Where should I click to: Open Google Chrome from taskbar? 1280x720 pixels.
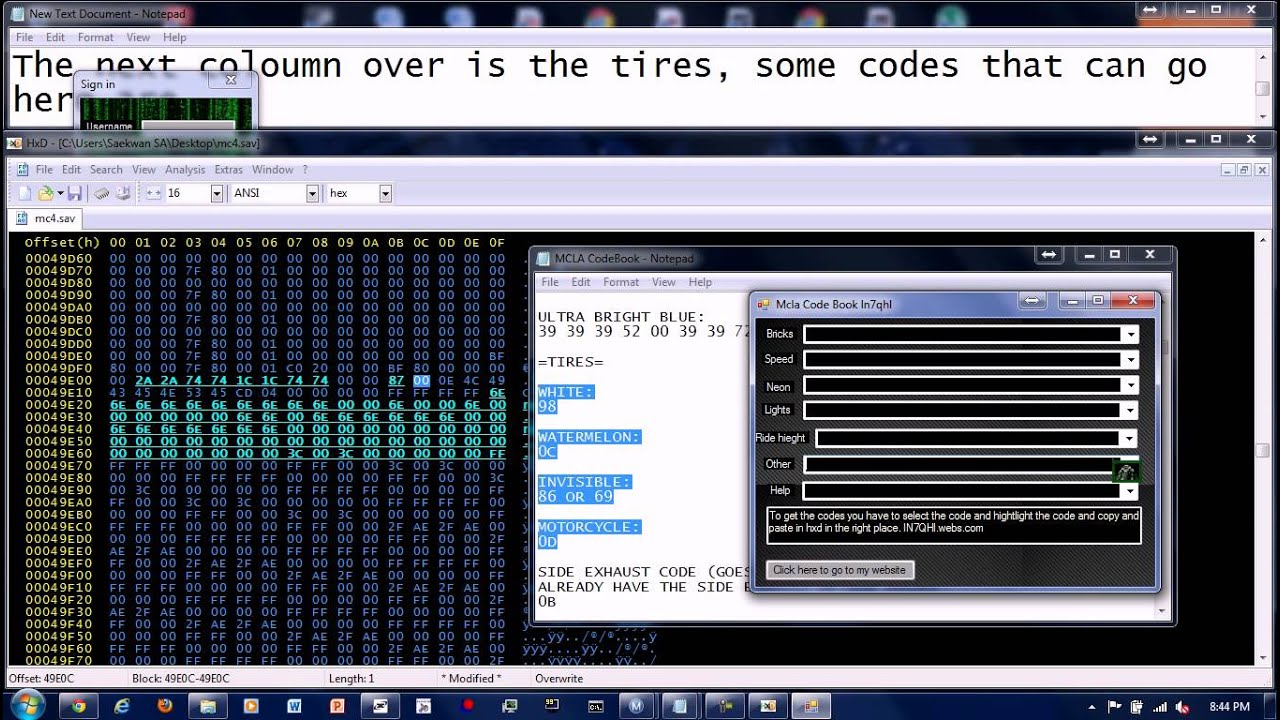click(78, 706)
